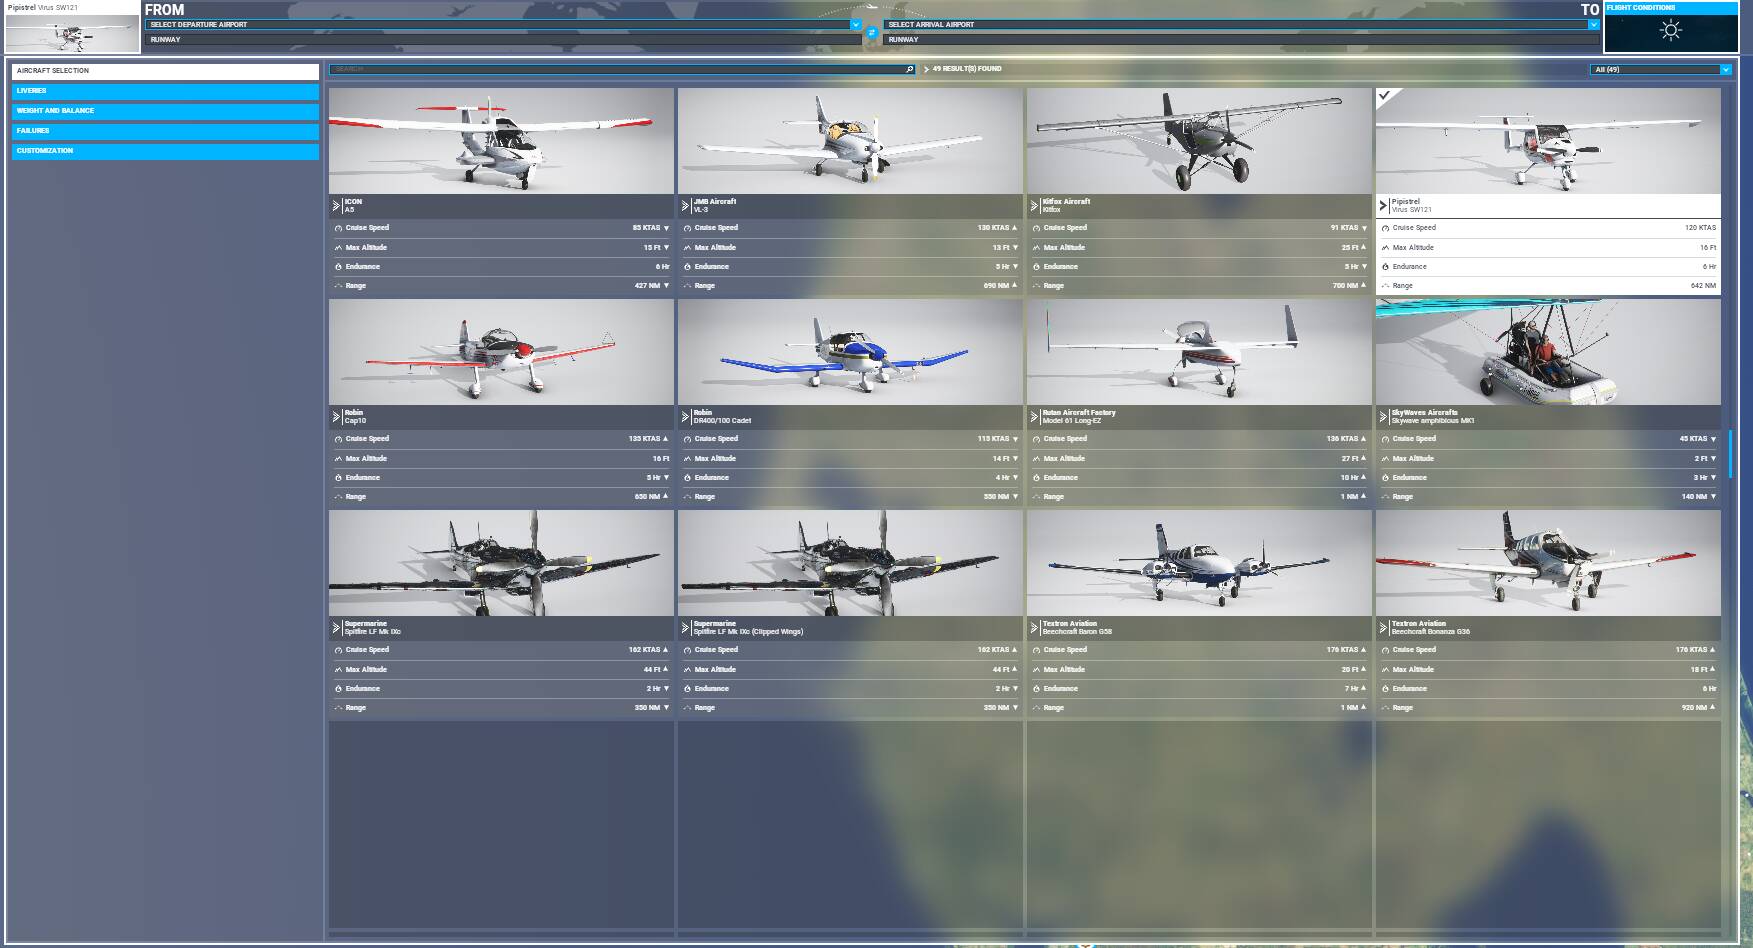Screen dimensions: 1753x948
Task: Click the Cruise Speed gauge icon for JMB VL-3
Action: [x=687, y=228]
